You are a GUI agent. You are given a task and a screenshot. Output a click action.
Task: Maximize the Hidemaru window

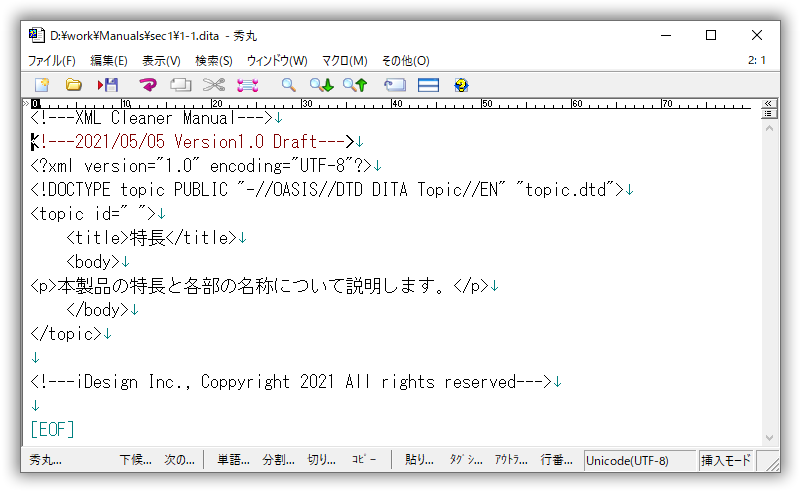point(711,35)
